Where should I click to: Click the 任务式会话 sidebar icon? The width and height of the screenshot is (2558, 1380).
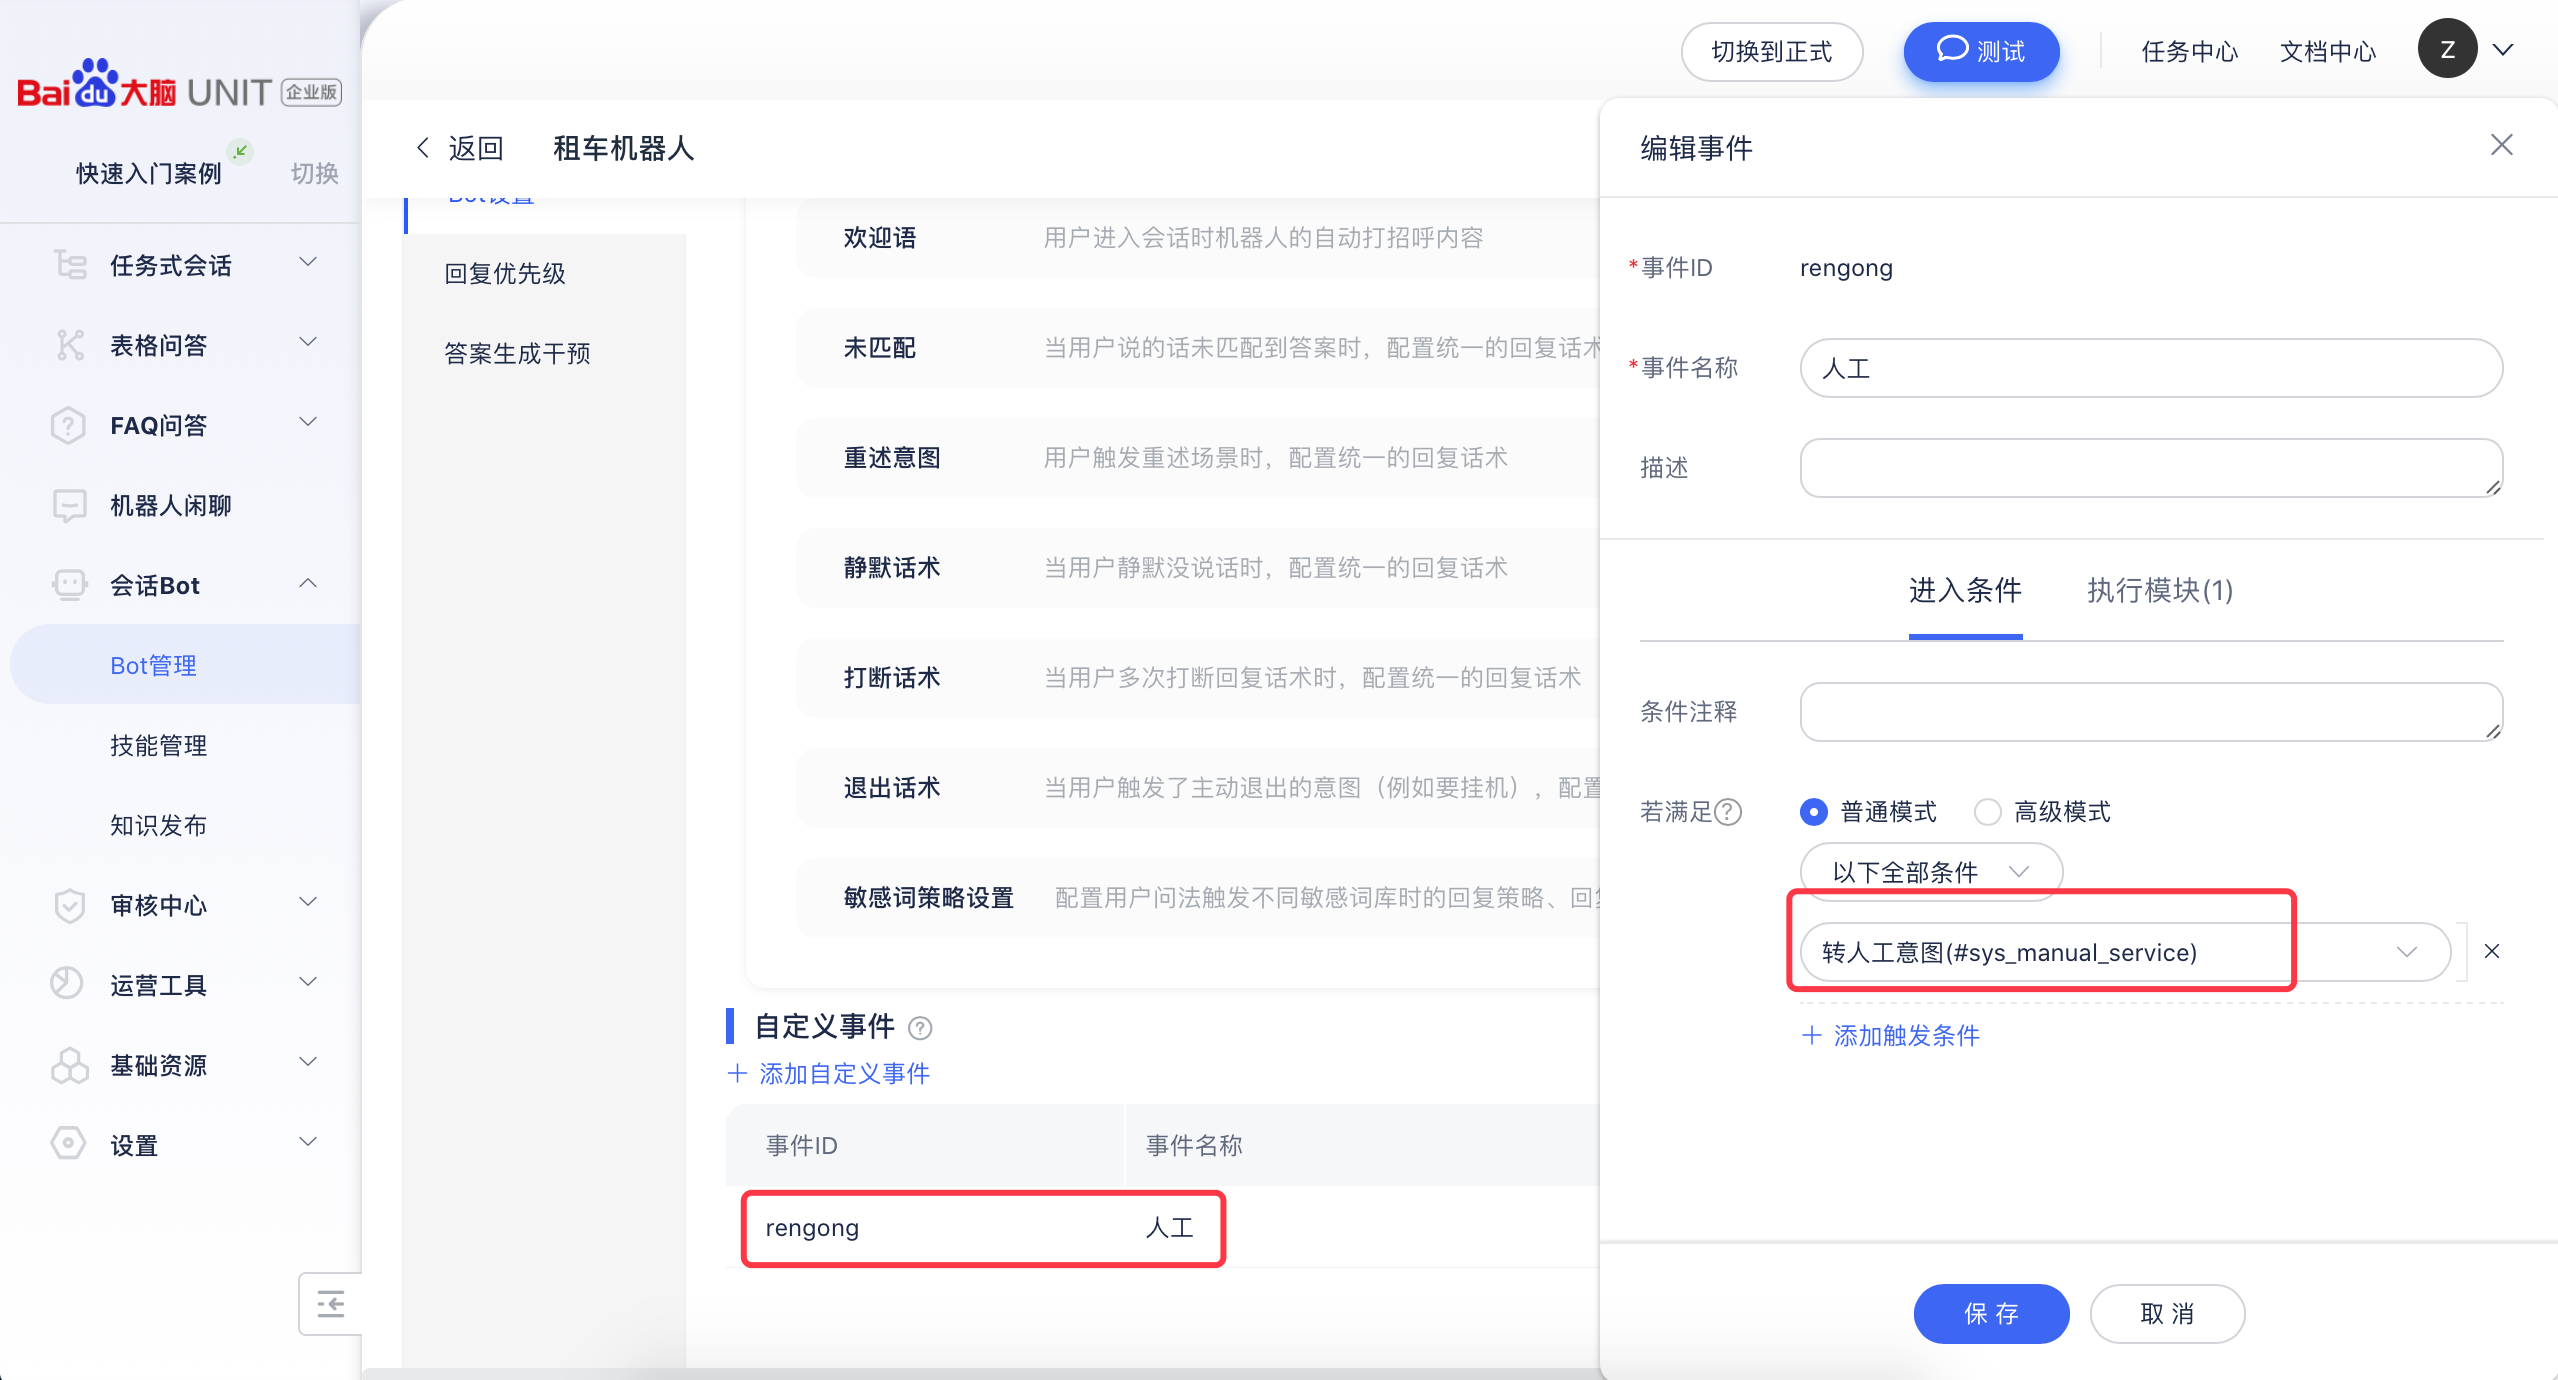[x=70, y=265]
